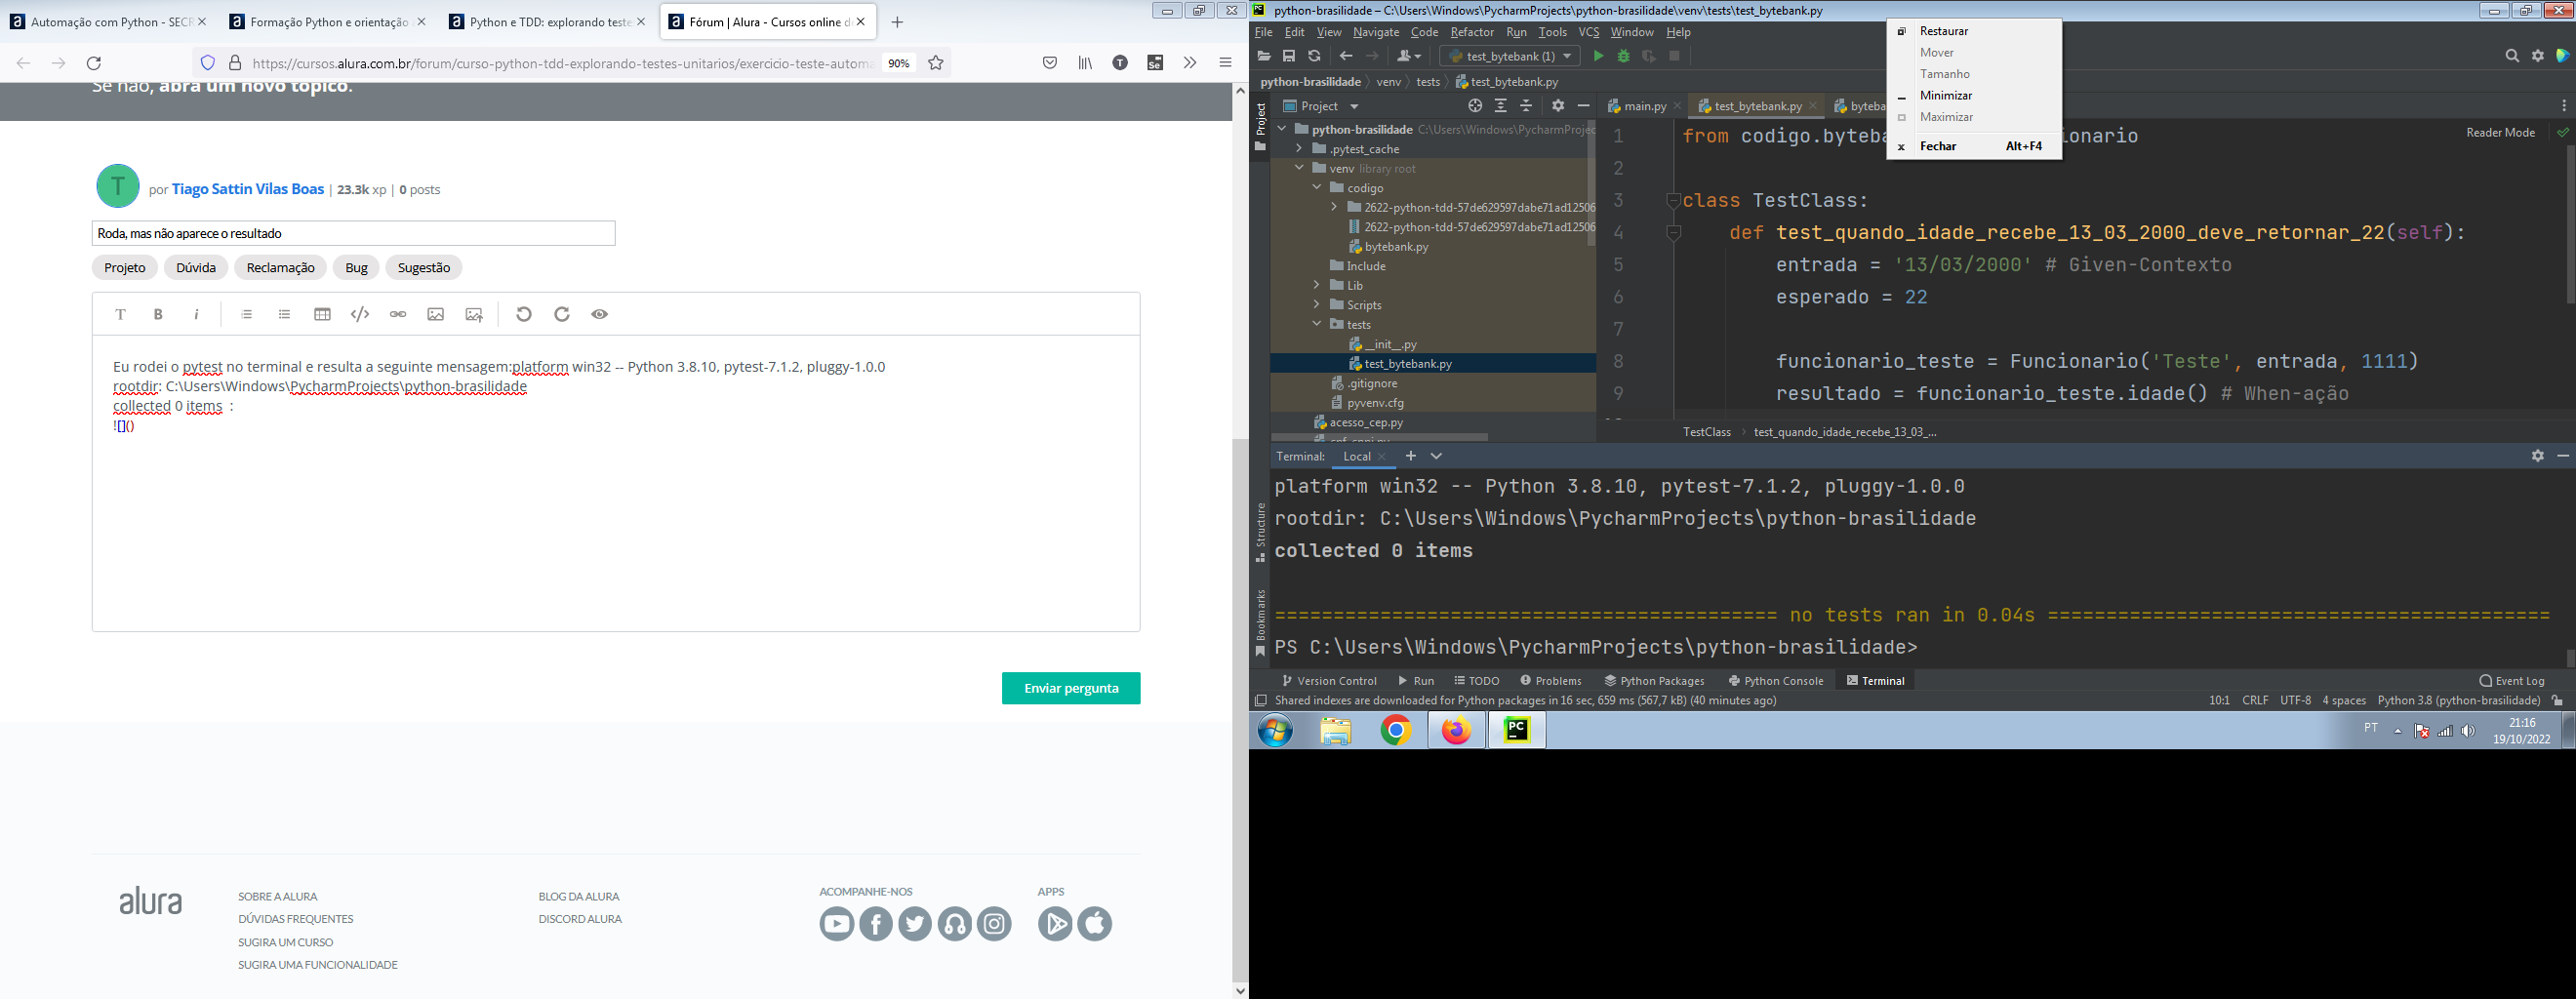Undo the last edit in the forum editor
Image resolution: width=2576 pixels, height=999 pixels.
click(524, 314)
